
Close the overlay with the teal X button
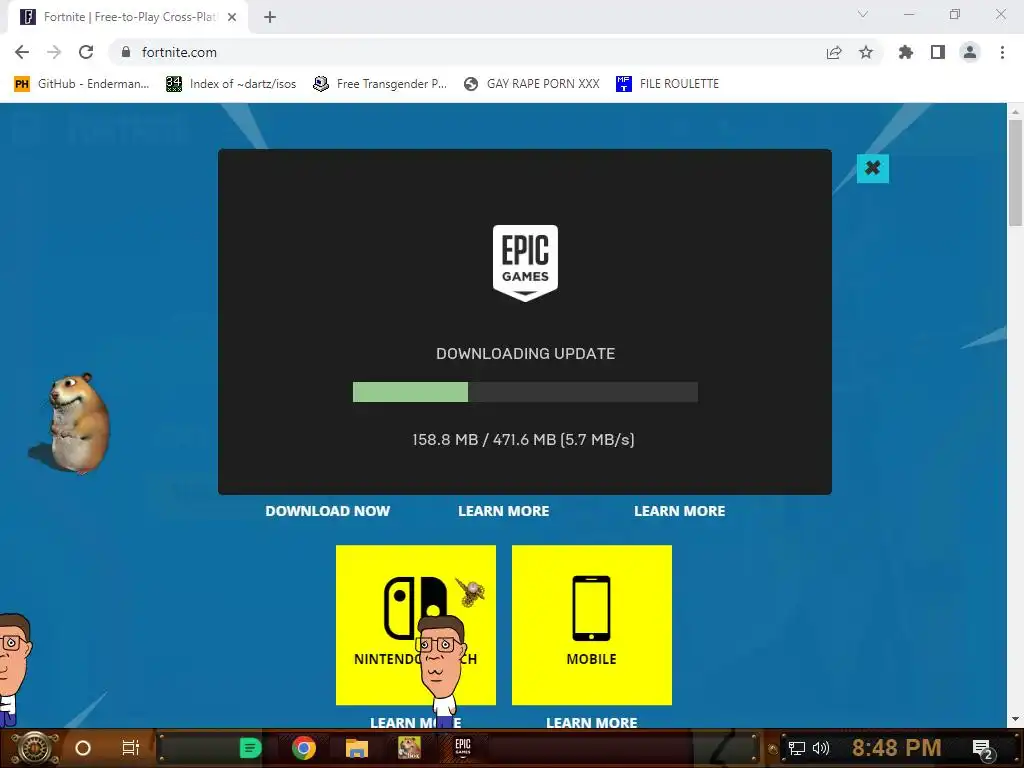(872, 168)
